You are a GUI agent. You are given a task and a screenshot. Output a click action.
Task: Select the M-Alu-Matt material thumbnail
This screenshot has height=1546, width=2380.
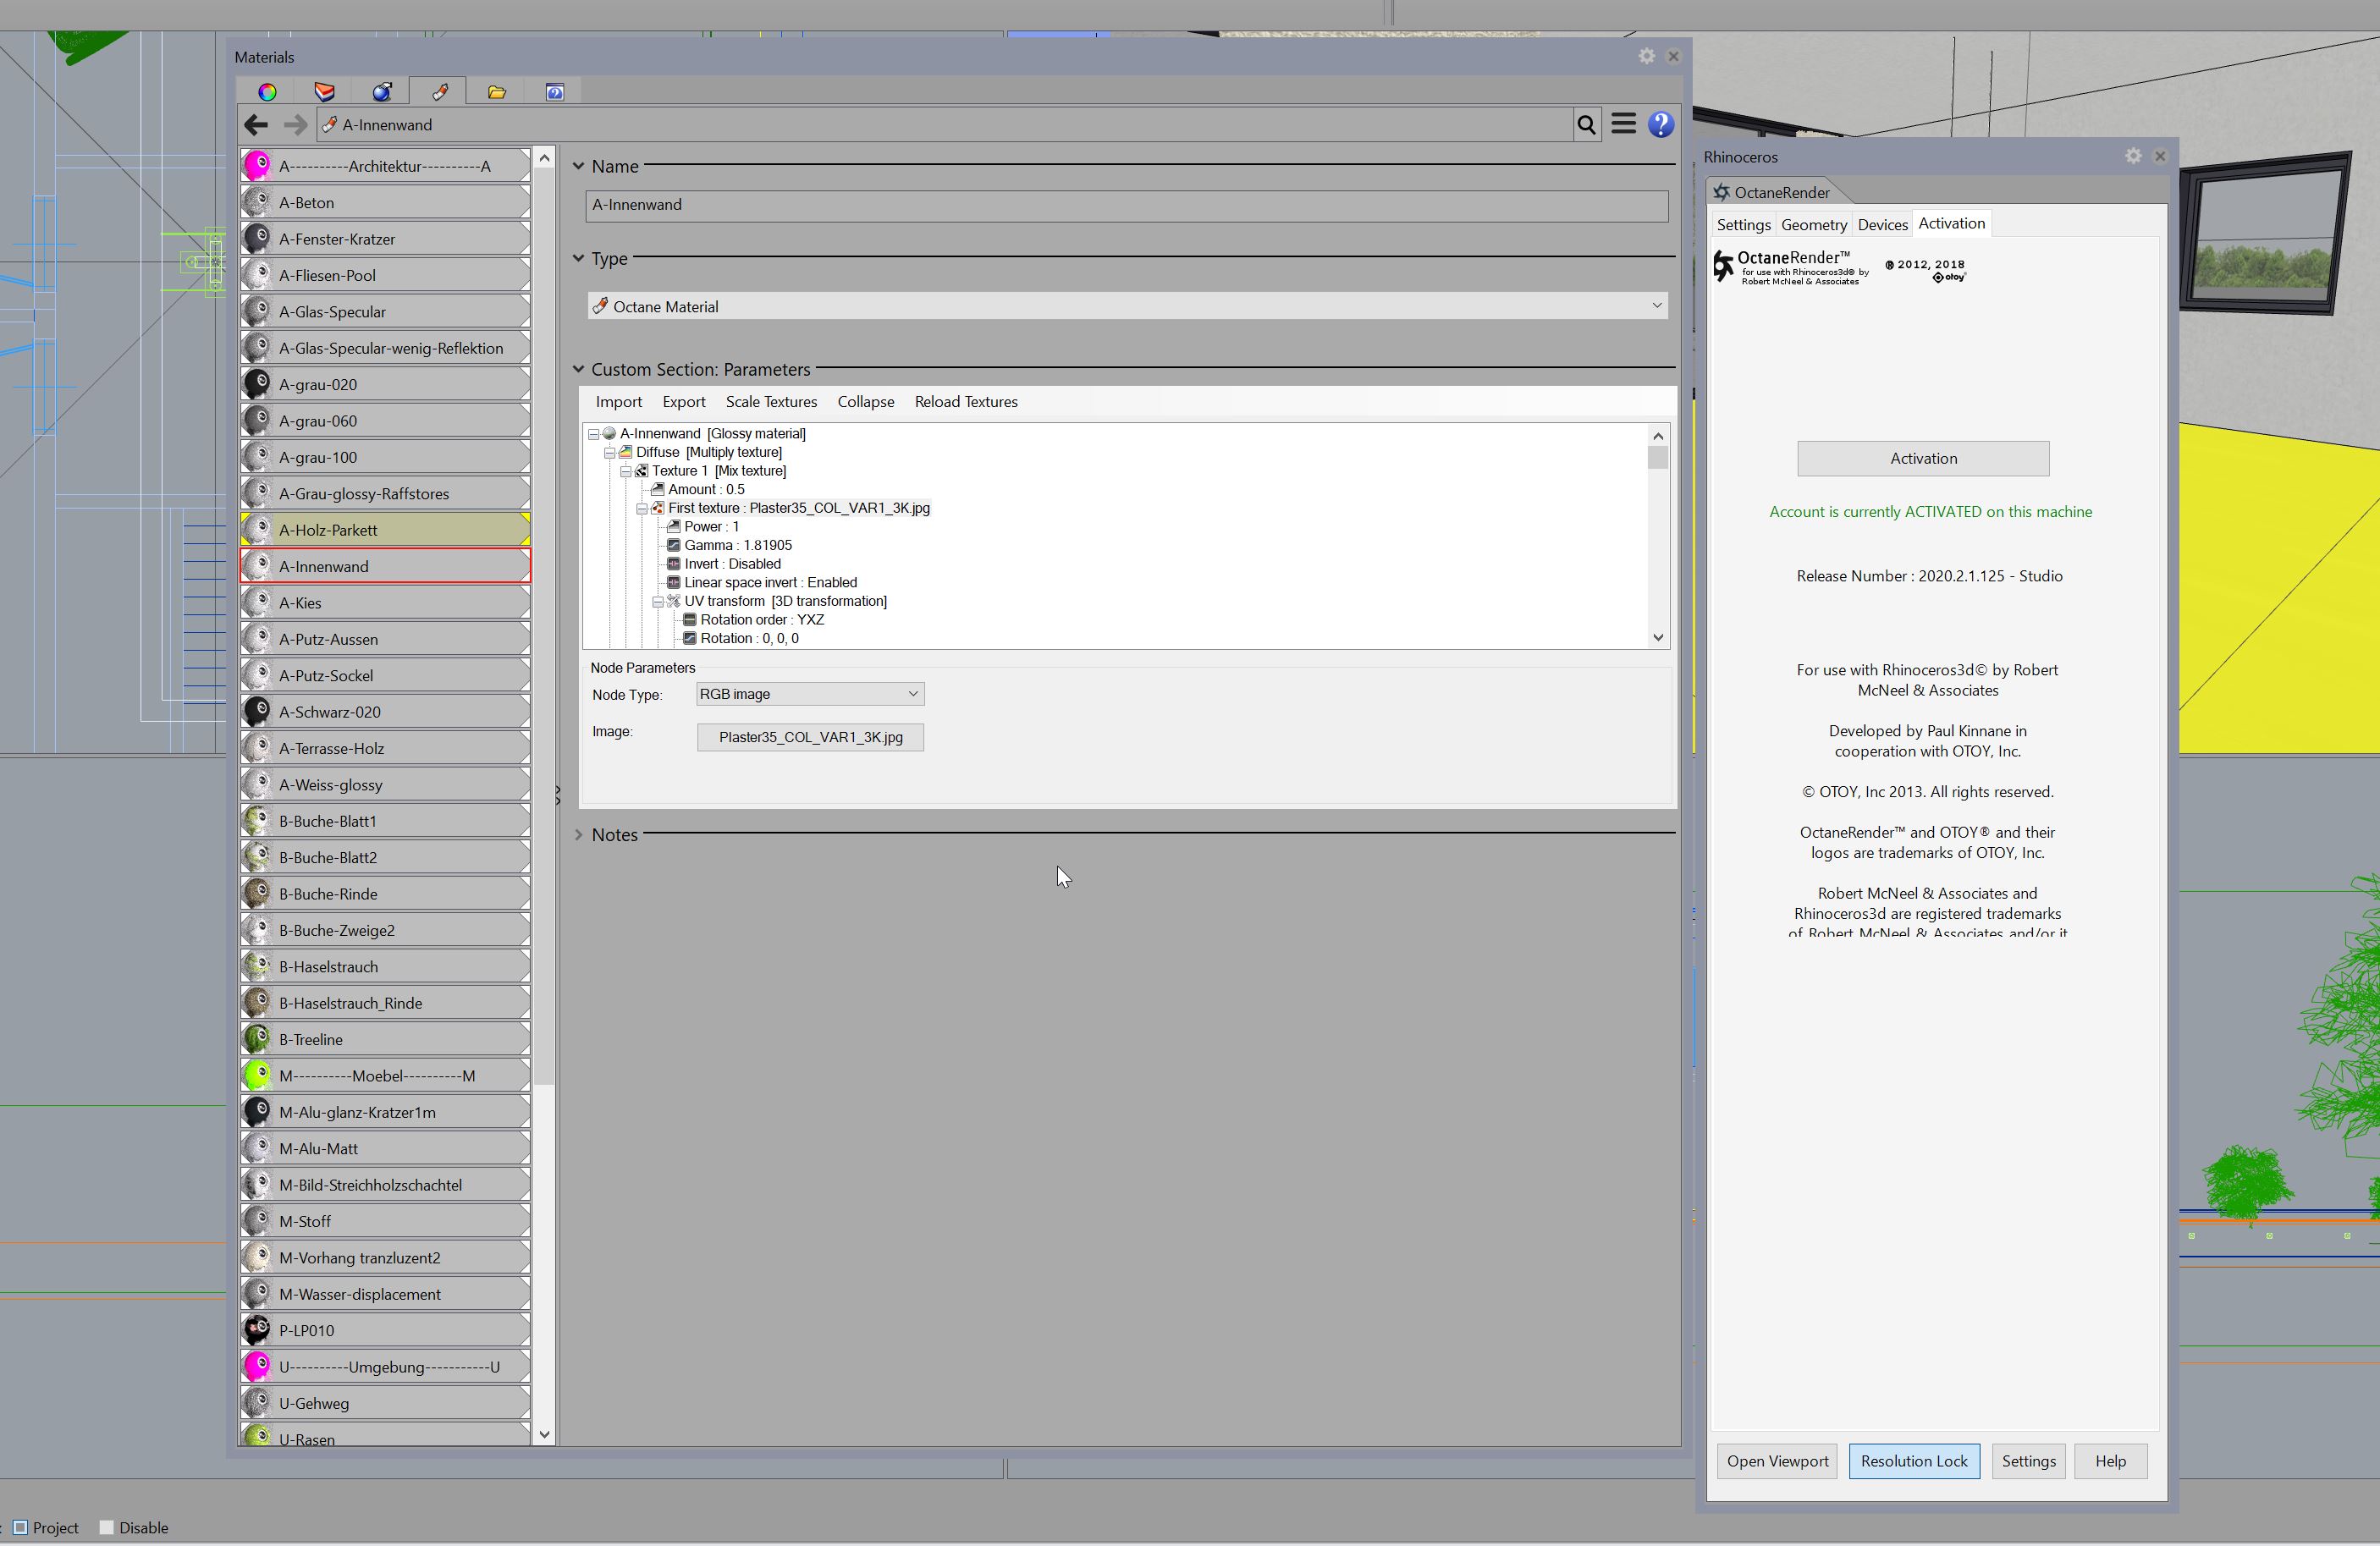[x=258, y=1148]
